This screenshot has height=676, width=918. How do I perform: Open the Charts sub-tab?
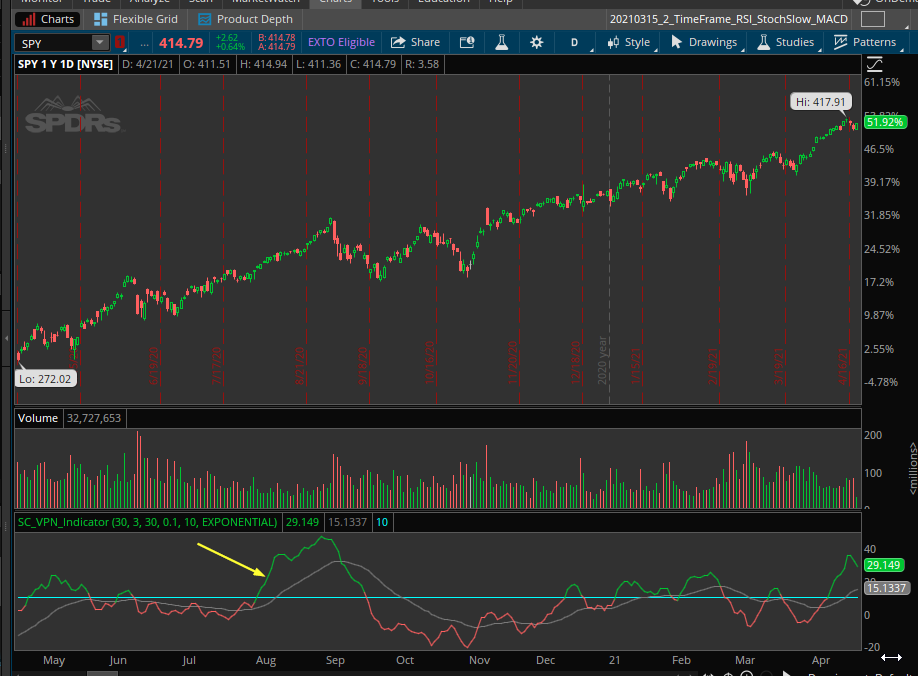pos(48,19)
